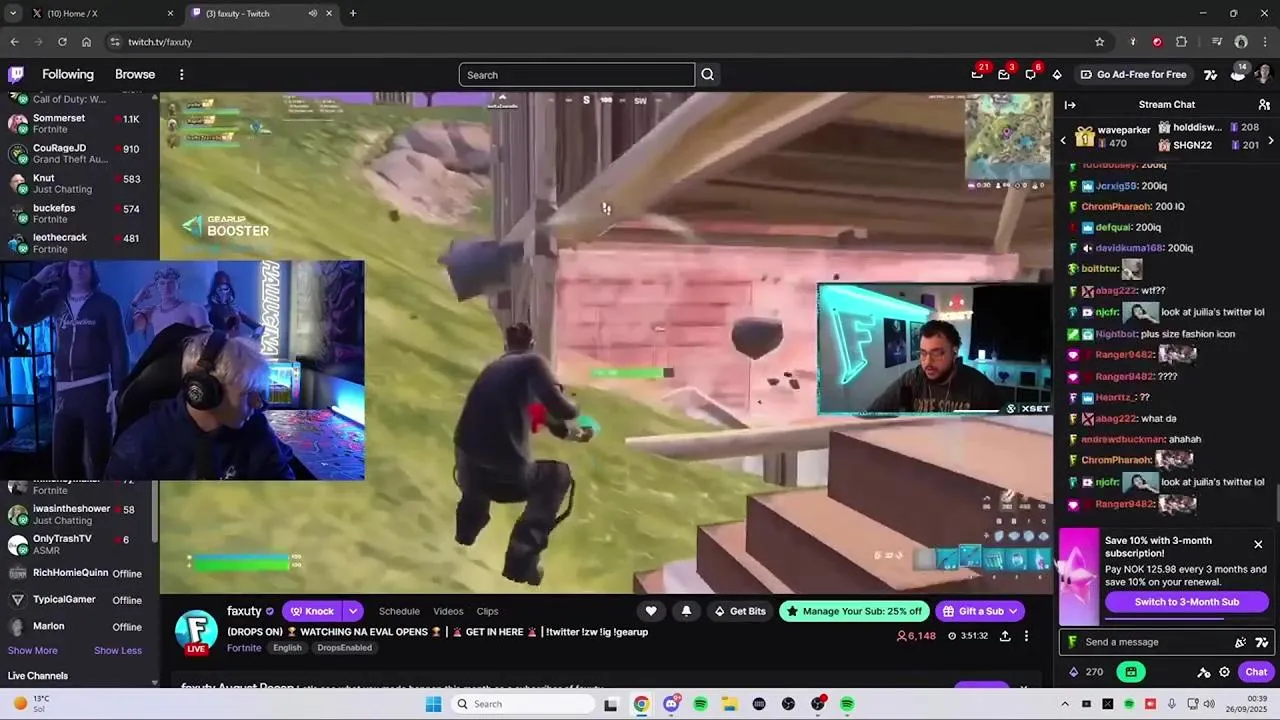Expand the Knock button dropdown arrow

click(353, 611)
